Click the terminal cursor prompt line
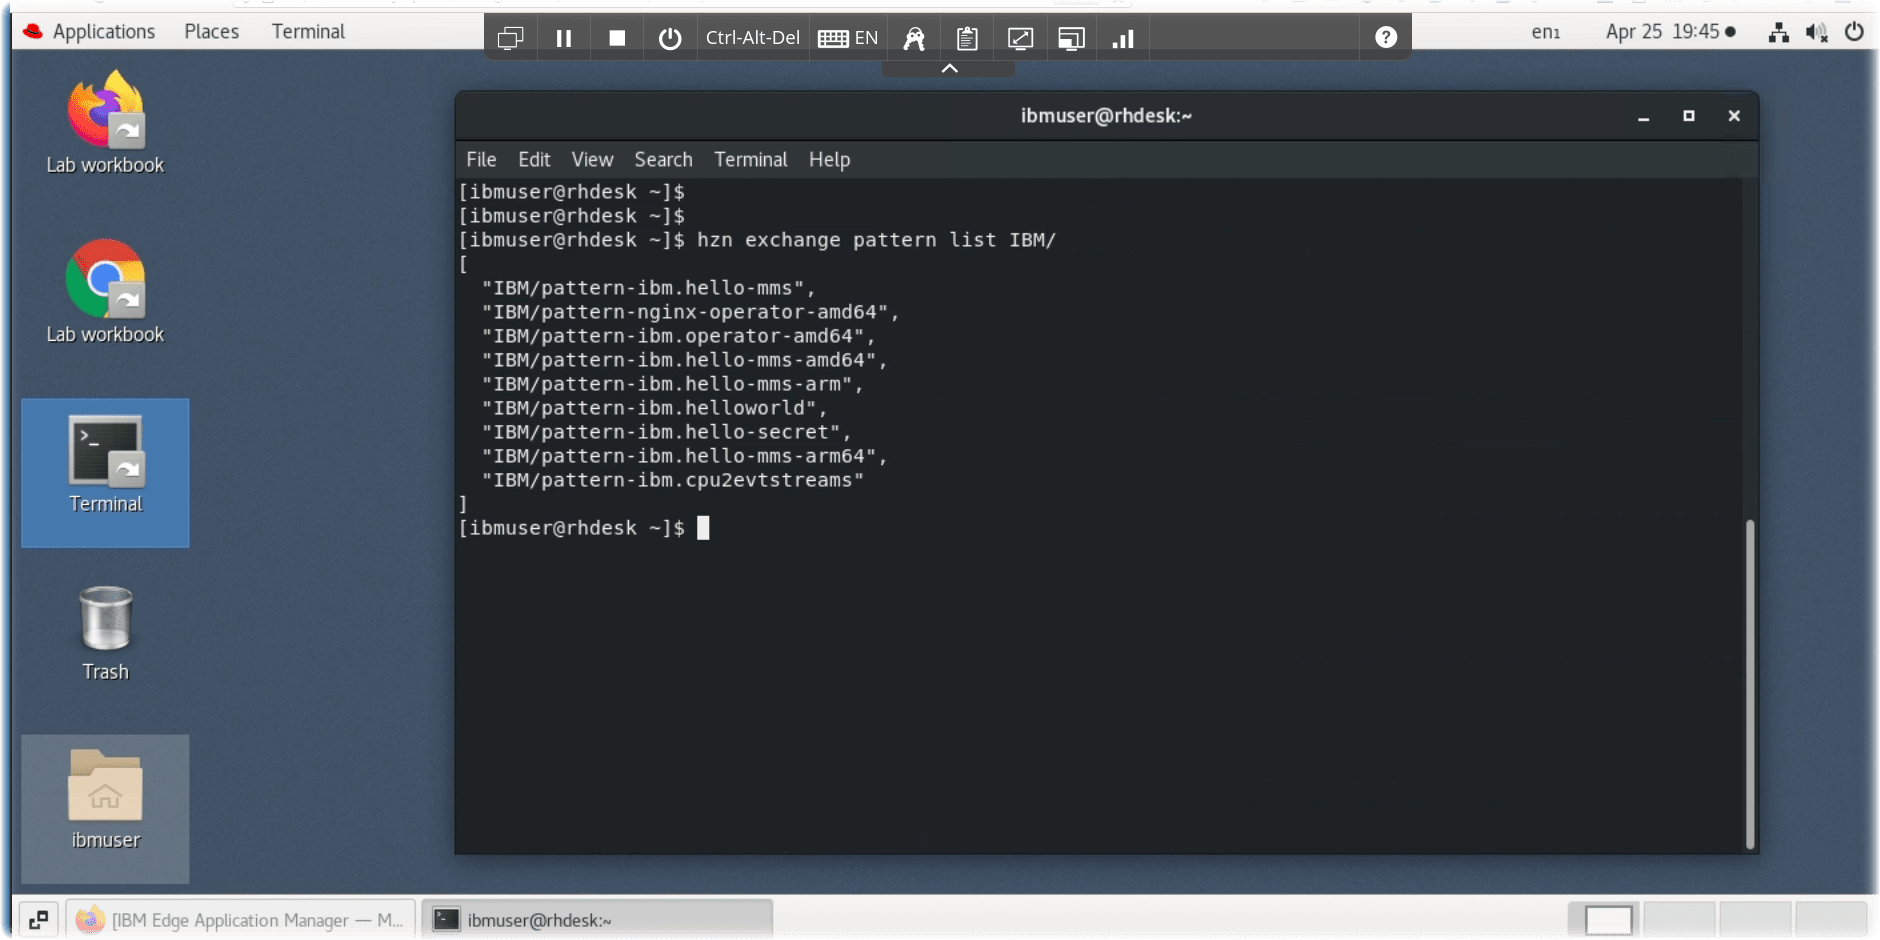The image size is (1880, 940). 584,528
